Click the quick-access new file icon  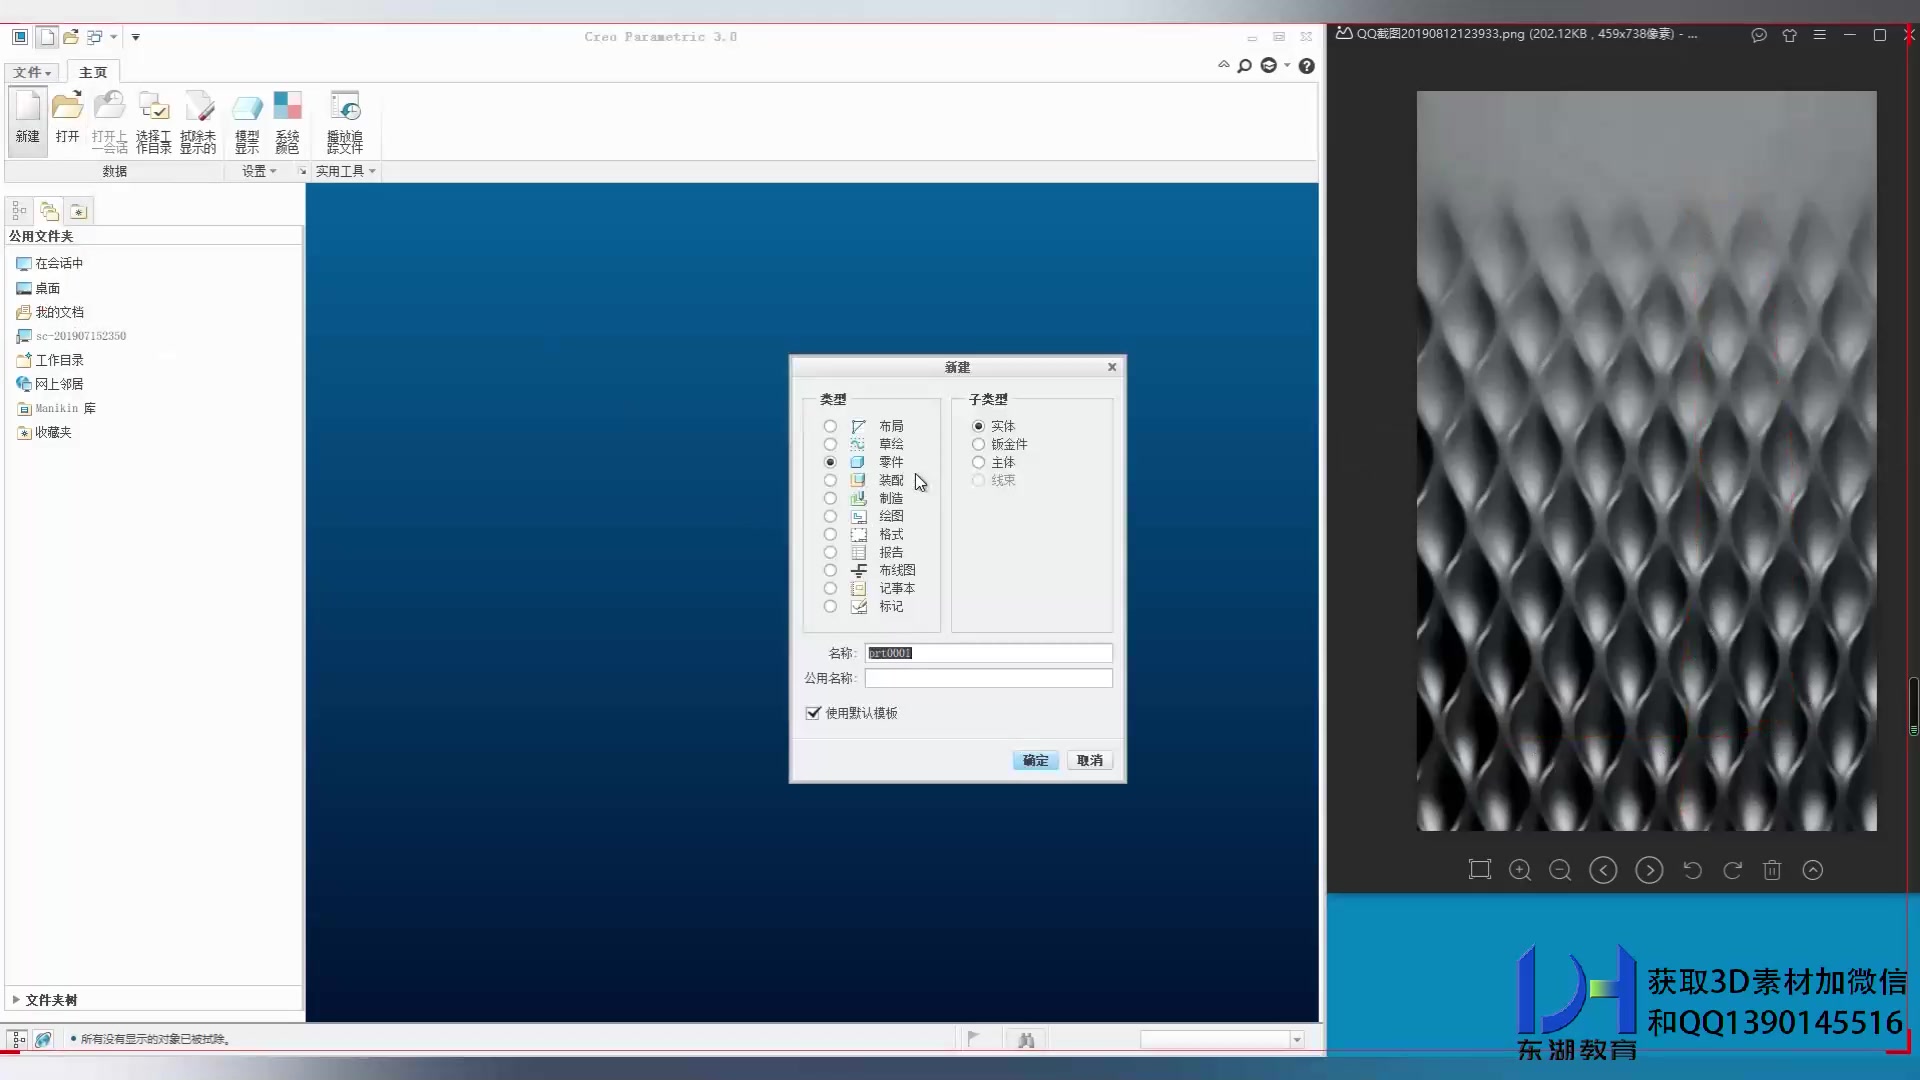46,37
